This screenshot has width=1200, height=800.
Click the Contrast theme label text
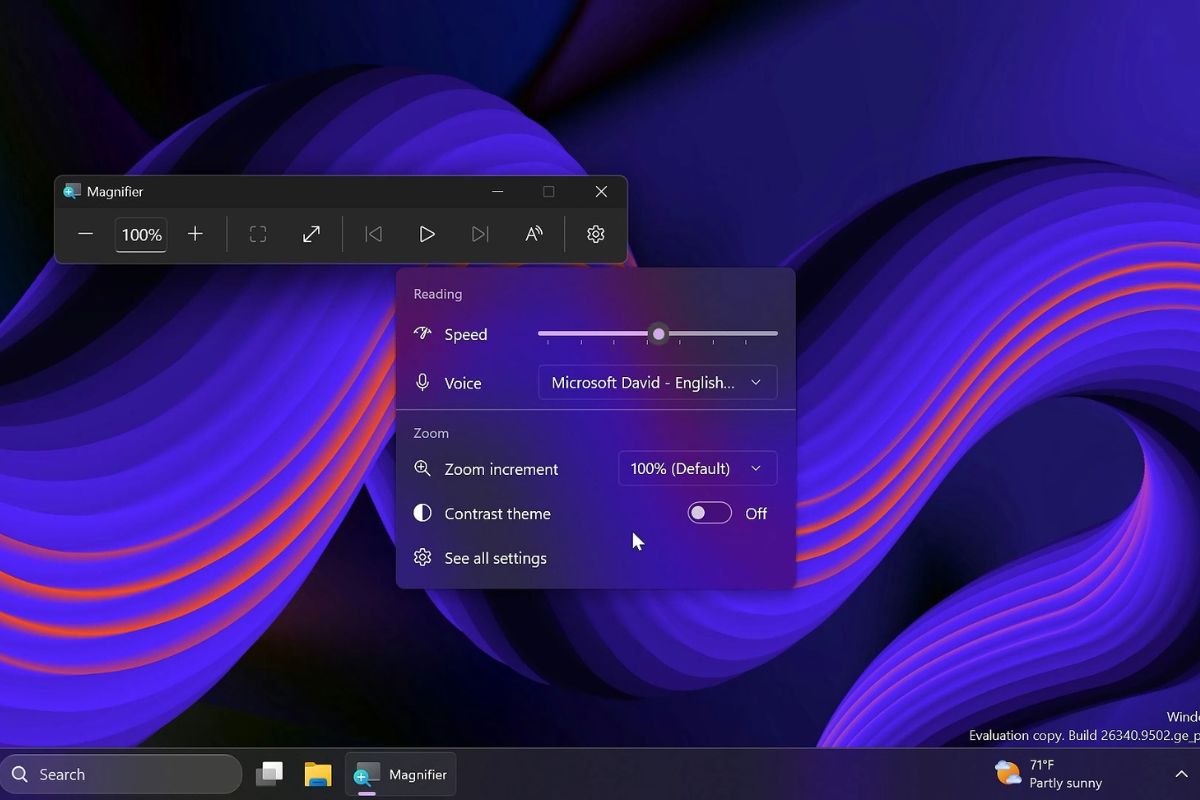pyautogui.click(x=498, y=514)
